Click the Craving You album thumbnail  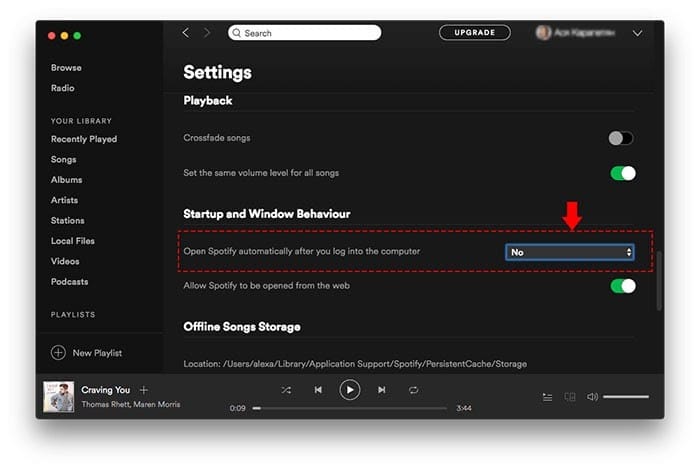pos(58,396)
